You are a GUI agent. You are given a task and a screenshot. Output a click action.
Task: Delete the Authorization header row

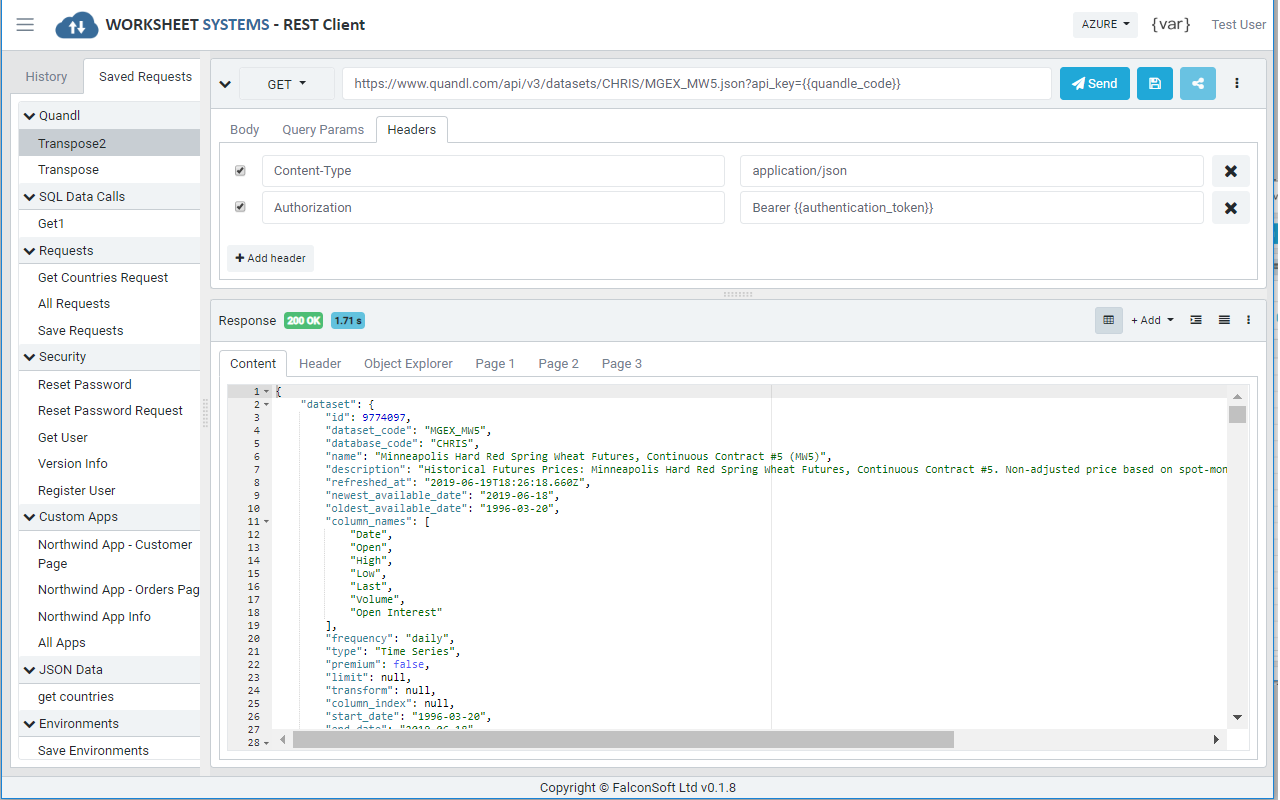pyautogui.click(x=1231, y=208)
